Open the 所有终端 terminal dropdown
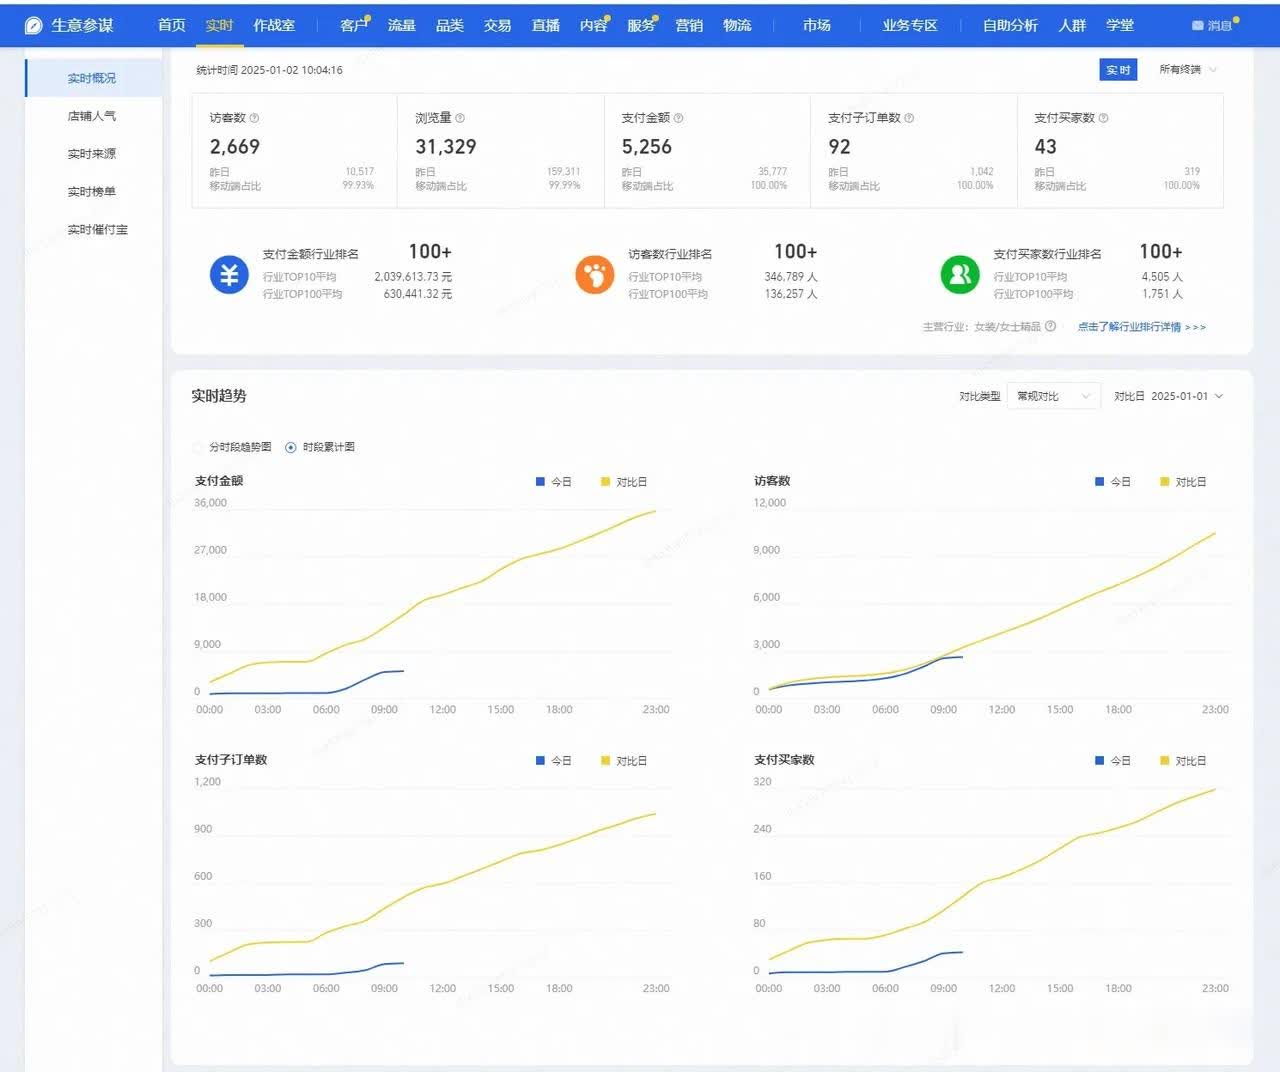Screen dimensions: 1280x1072 1188,70
